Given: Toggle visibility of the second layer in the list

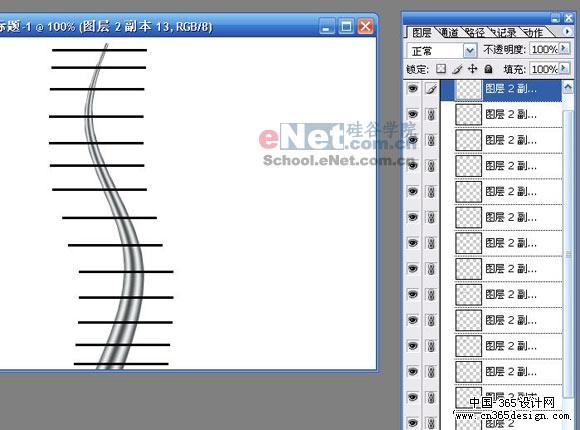Looking at the screenshot, I should [413, 114].
